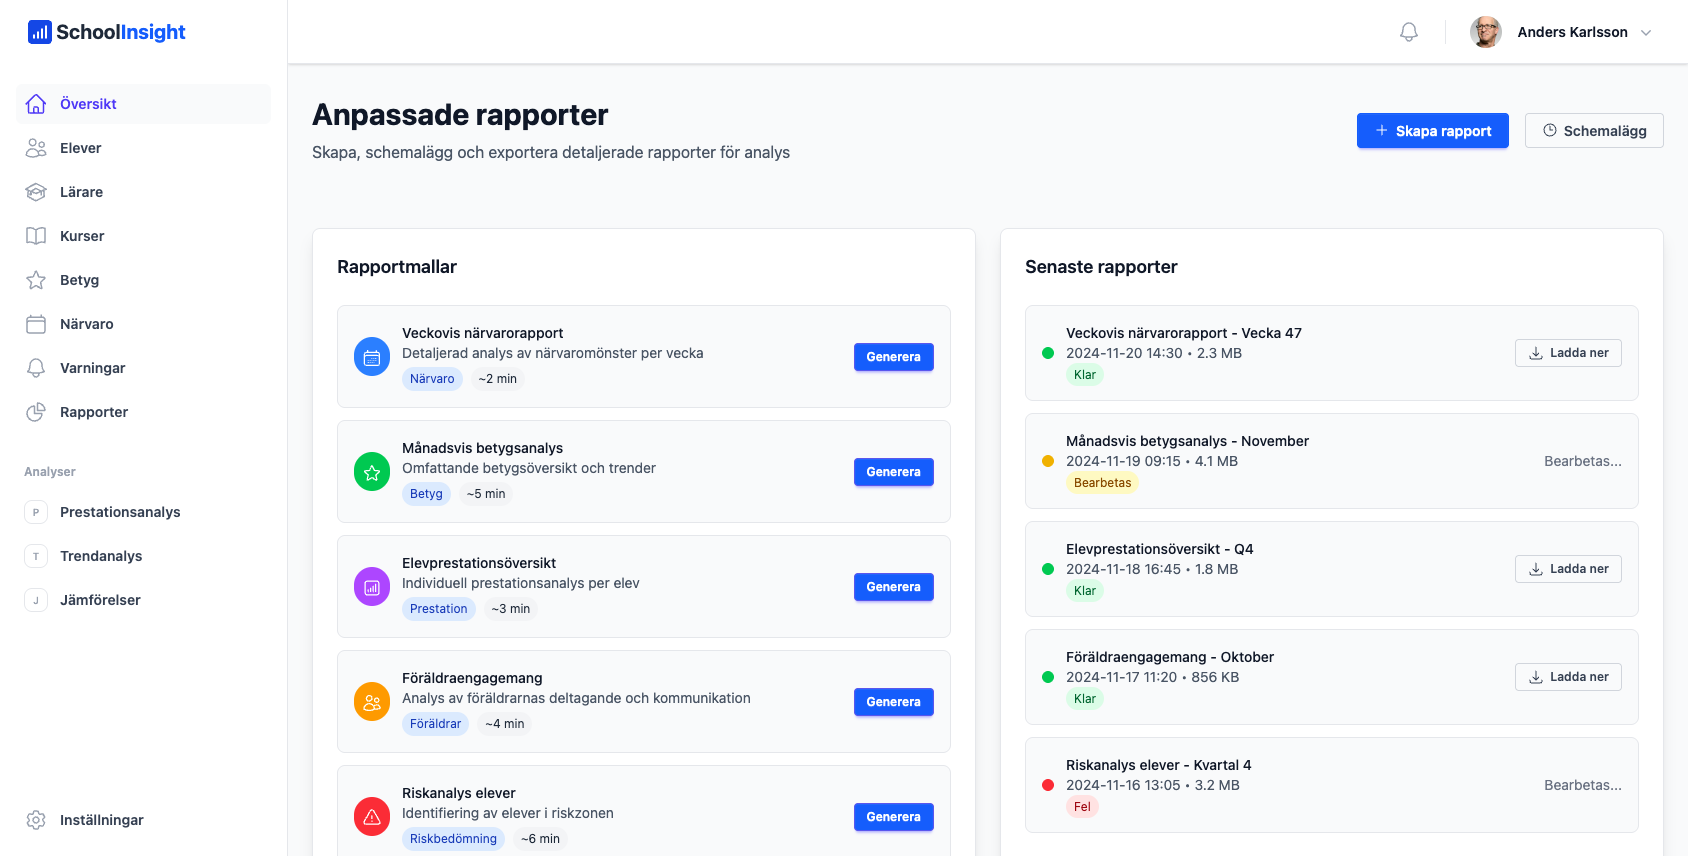Screen dimensions: 1688x856
Task: Expand the Anders Karlsson user dropdown
Action: [x=1645, y=33]
